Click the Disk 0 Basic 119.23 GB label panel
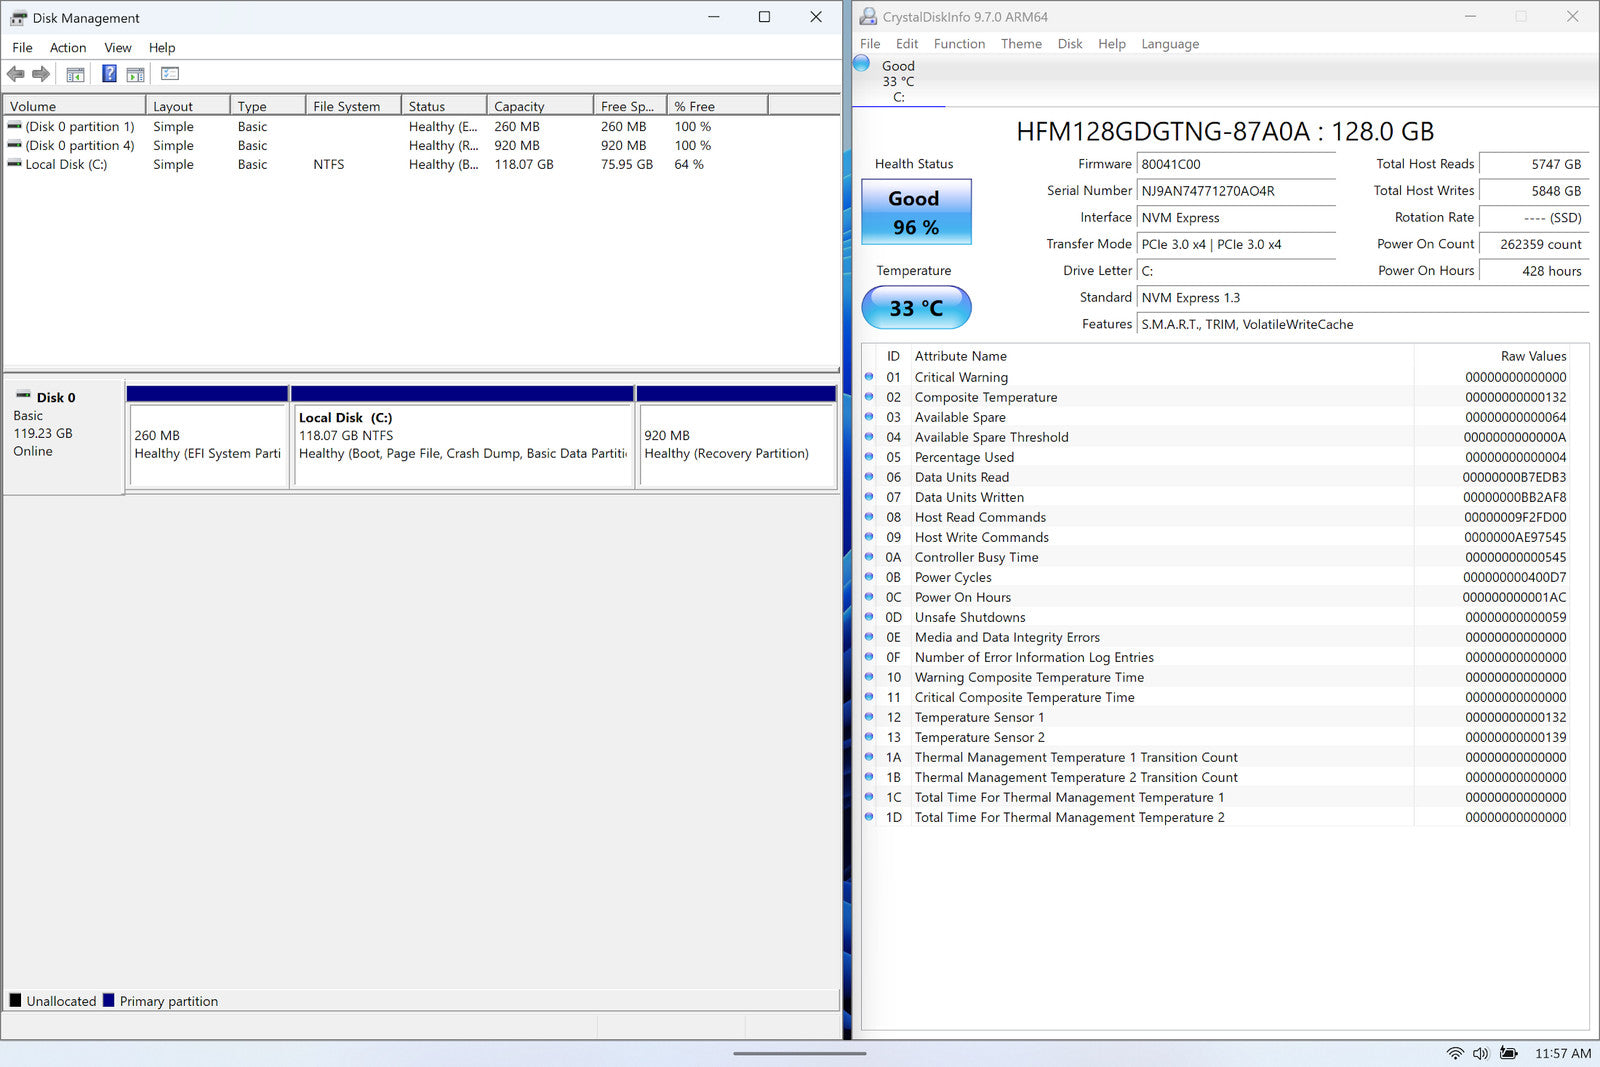Viewport: 1600px width, 1067px height. [64, 436]
